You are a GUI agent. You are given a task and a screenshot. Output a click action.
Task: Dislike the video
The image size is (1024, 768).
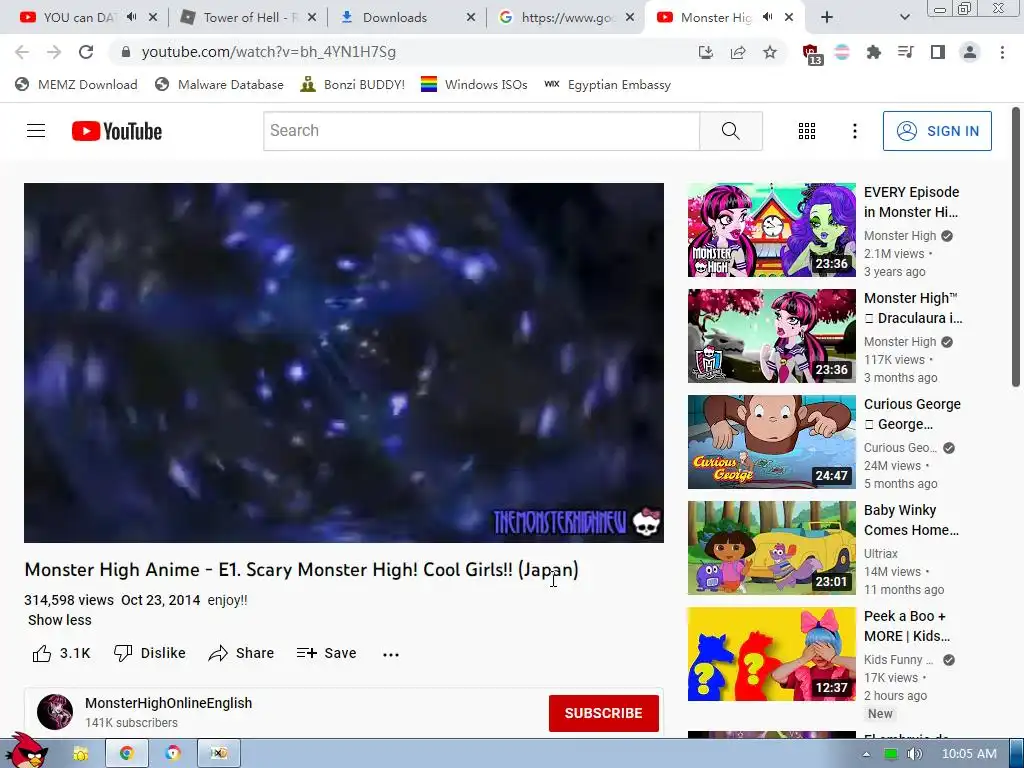pos(150,653)
